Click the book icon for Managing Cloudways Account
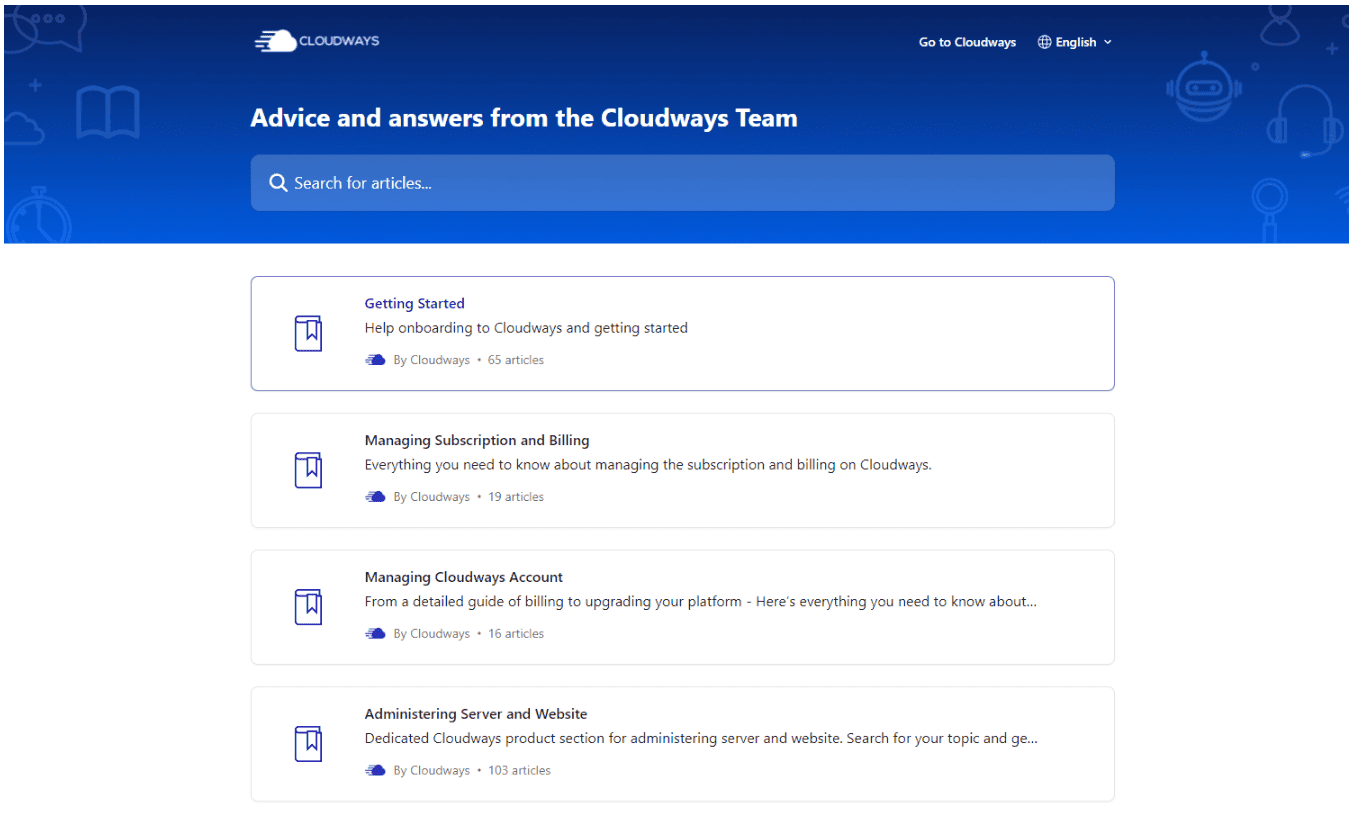Image resolution: width=1354 pixels, height=823 pixels. (x=308, y=607)
